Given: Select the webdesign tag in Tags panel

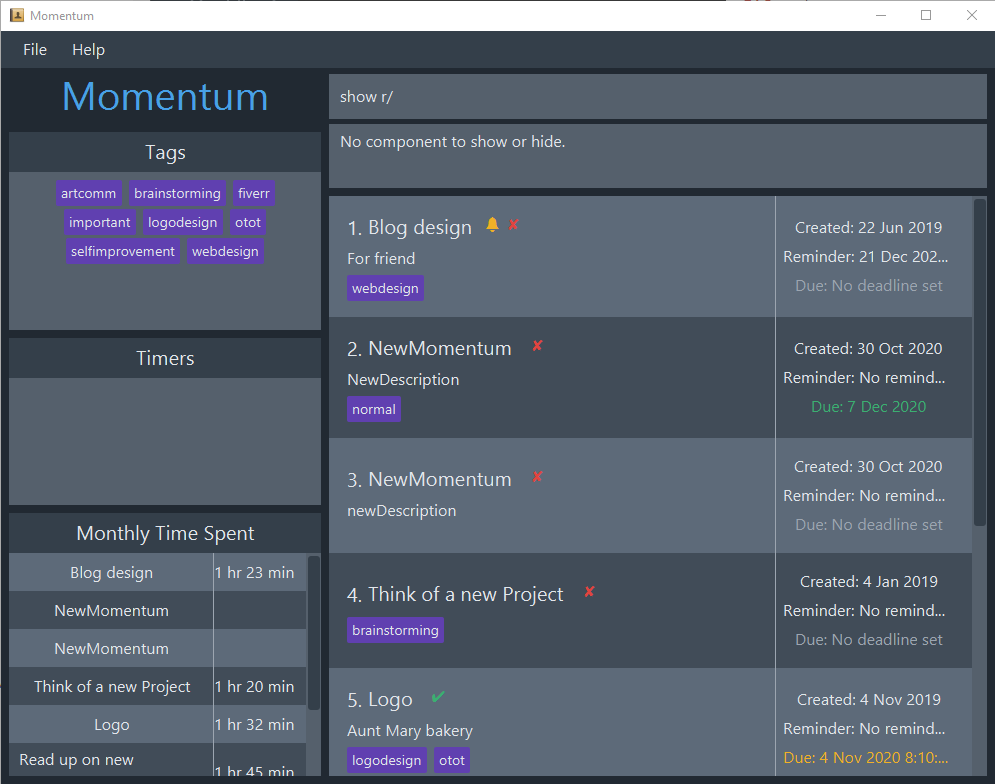Looking at the screenshot, I should coord(225,251).
